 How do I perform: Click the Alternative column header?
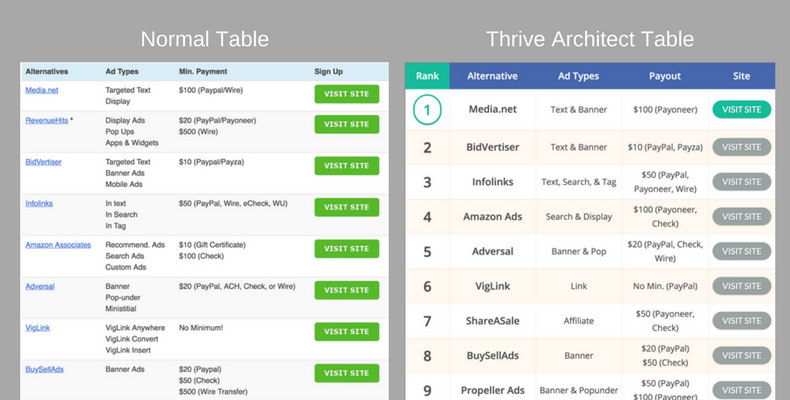[492, 76]
